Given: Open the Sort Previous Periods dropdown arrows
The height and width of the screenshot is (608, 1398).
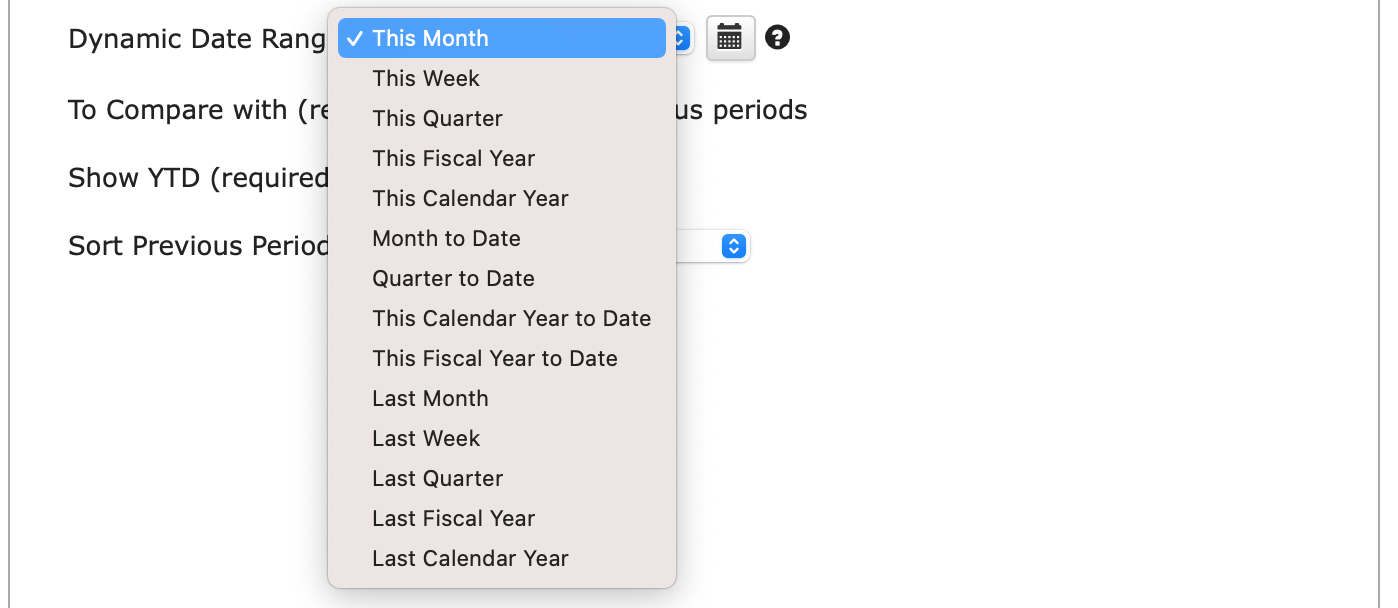Looking at the screenshot, I should (734, 246).
